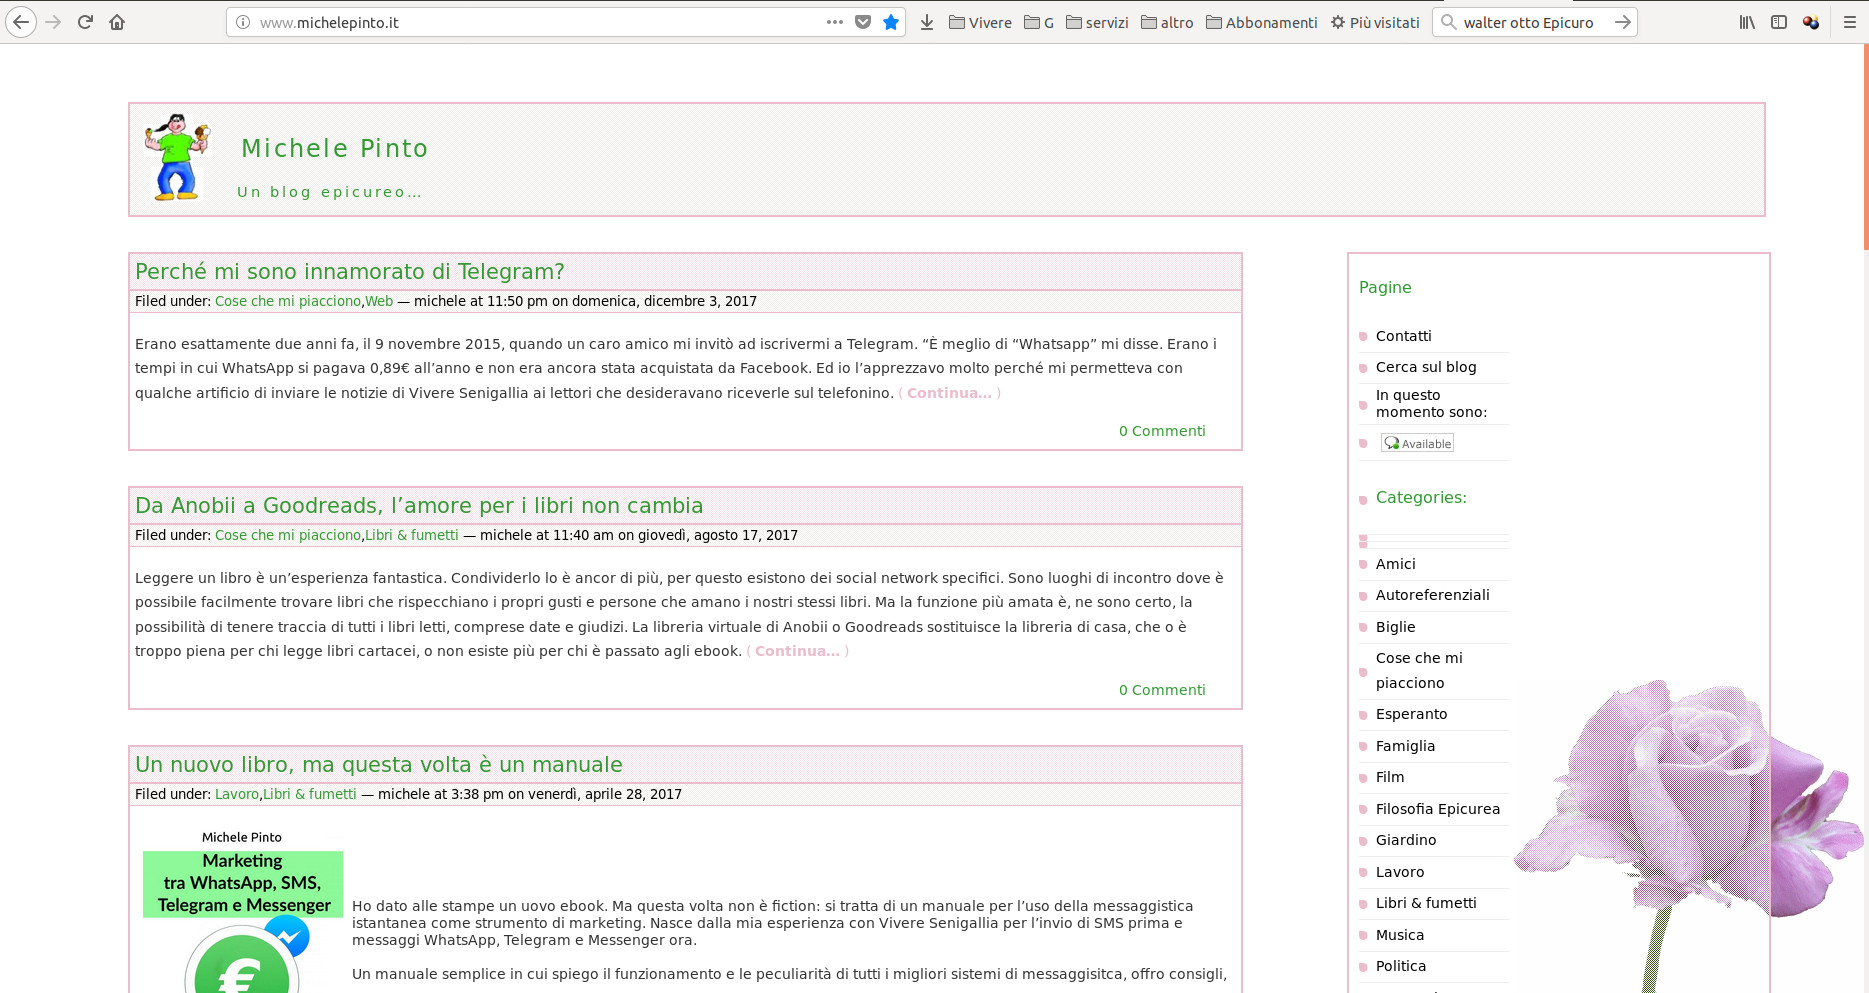Reload the current page

coord(86,22)
